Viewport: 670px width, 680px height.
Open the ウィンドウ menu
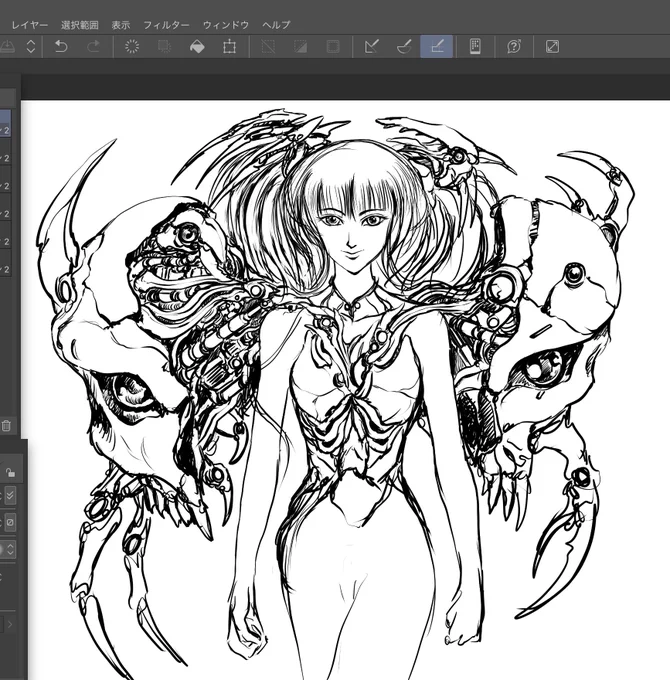pyautogui.click(x=226, y=25)
